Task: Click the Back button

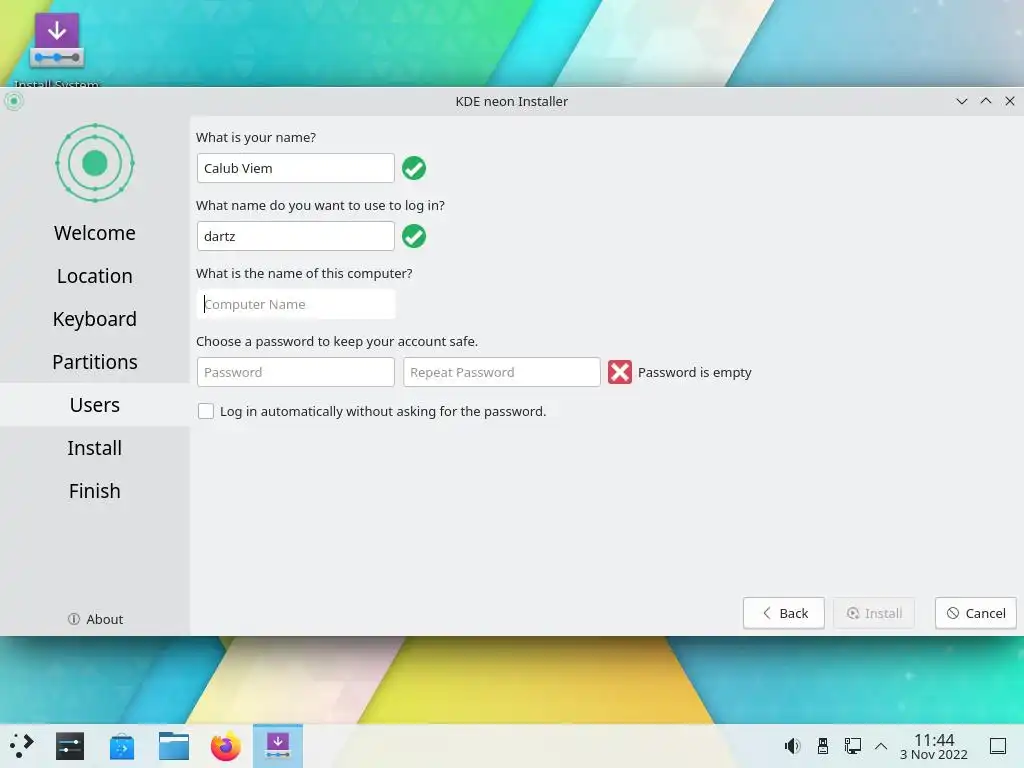Action: tap(784, 613)
